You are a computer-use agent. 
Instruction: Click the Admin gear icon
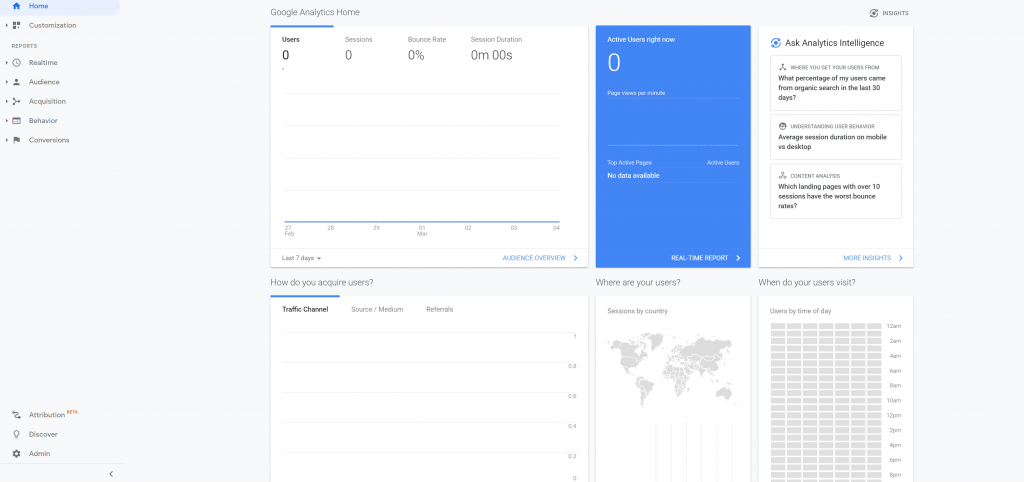coord(16,453)
